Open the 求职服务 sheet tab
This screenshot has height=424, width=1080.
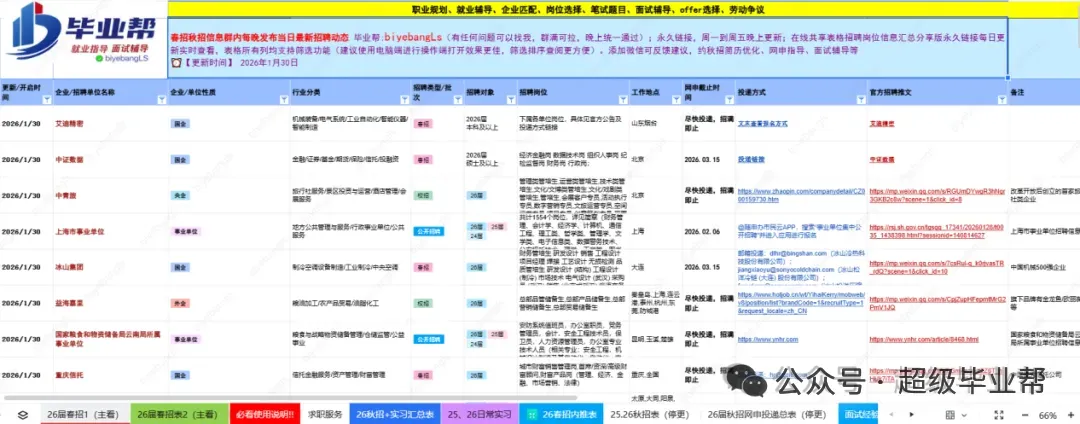[325, 415]
